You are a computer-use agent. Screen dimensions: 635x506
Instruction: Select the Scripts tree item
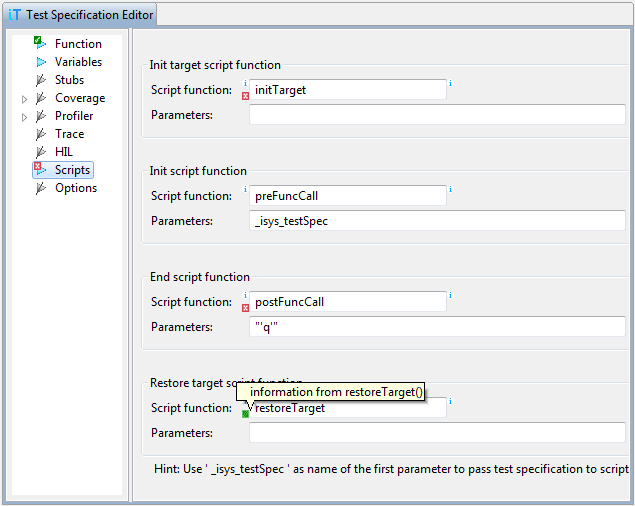point(72,170)
